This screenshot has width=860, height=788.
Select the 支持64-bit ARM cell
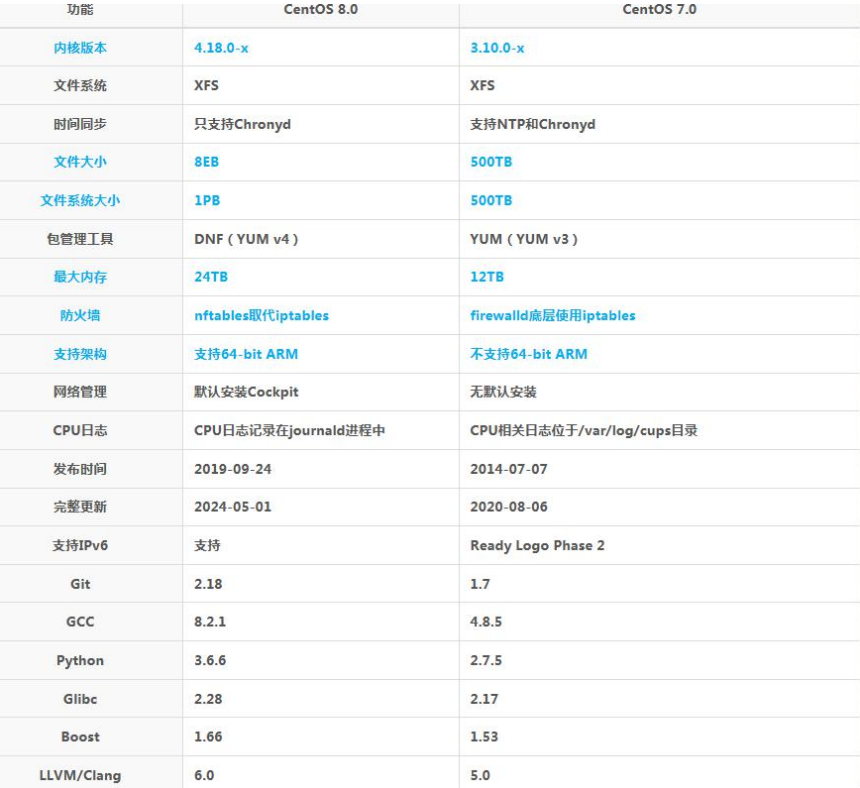pyautogui.click(x=246, y=354)
